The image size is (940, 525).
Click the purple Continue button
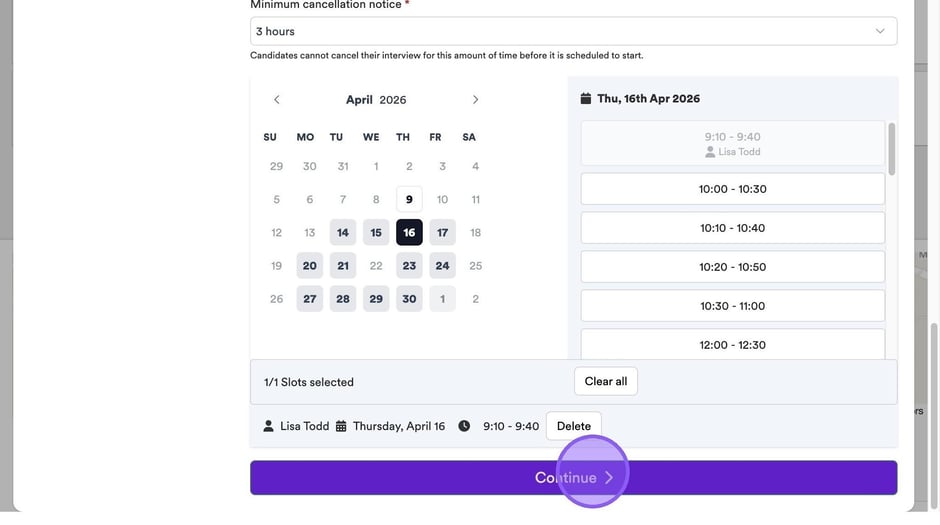(x=573, y=478)
